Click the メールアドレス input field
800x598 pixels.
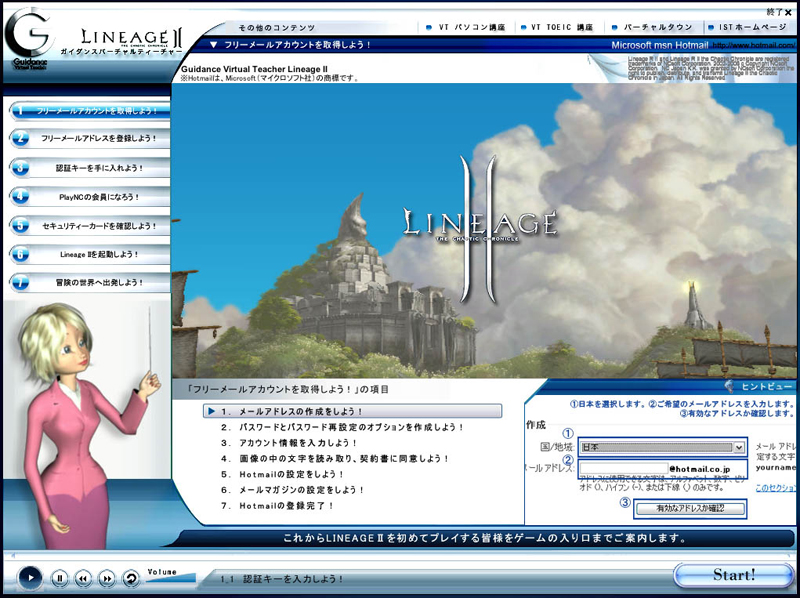[x=623, y=468]
